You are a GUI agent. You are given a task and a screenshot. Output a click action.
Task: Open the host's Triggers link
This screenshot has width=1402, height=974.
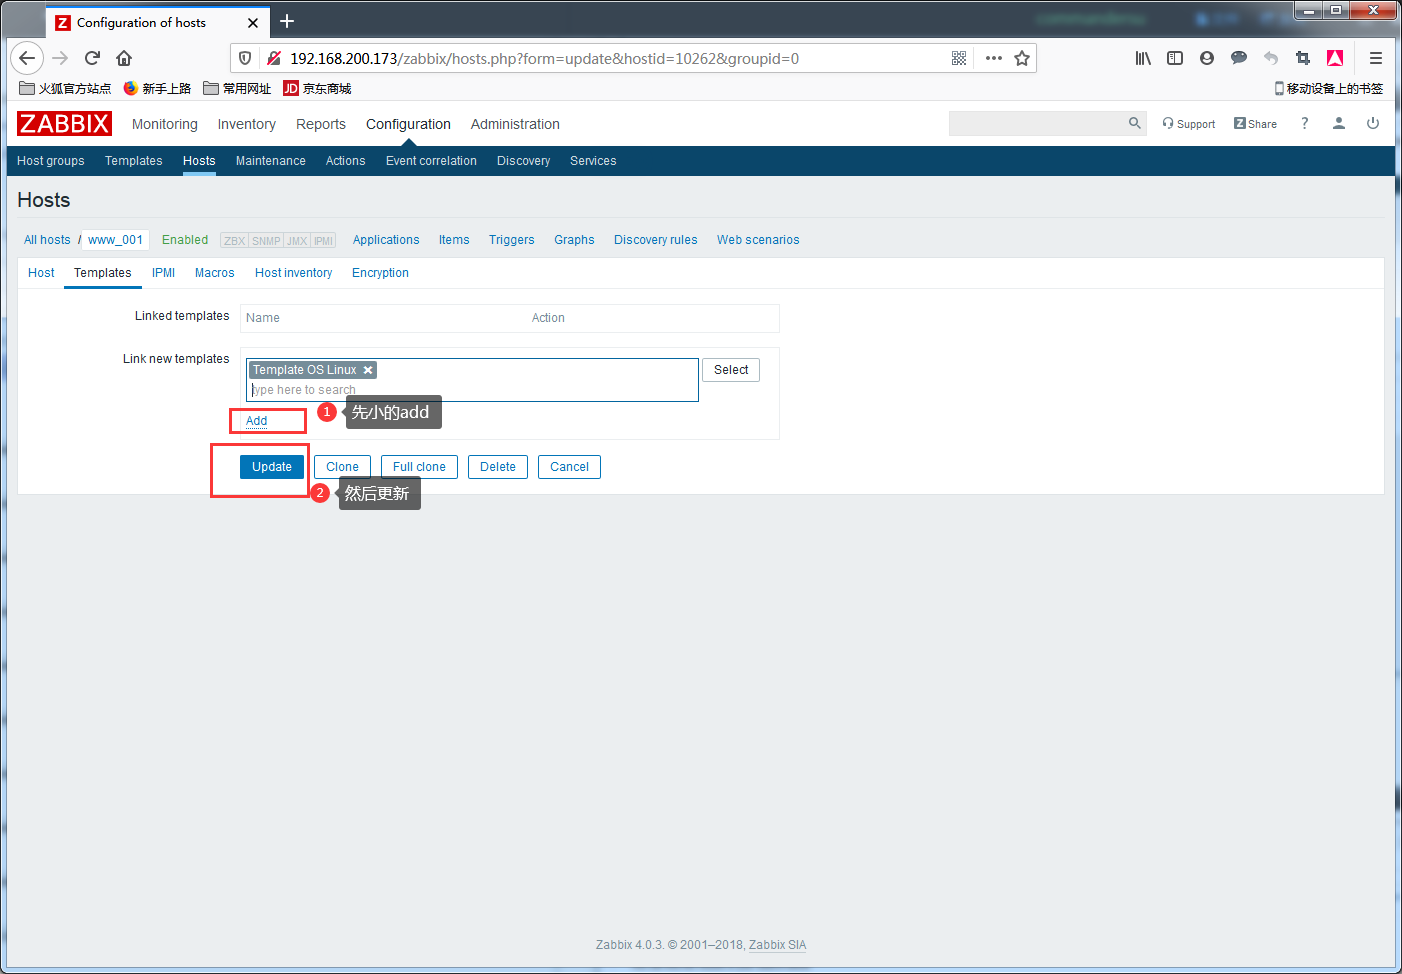(x=512, y=240)
